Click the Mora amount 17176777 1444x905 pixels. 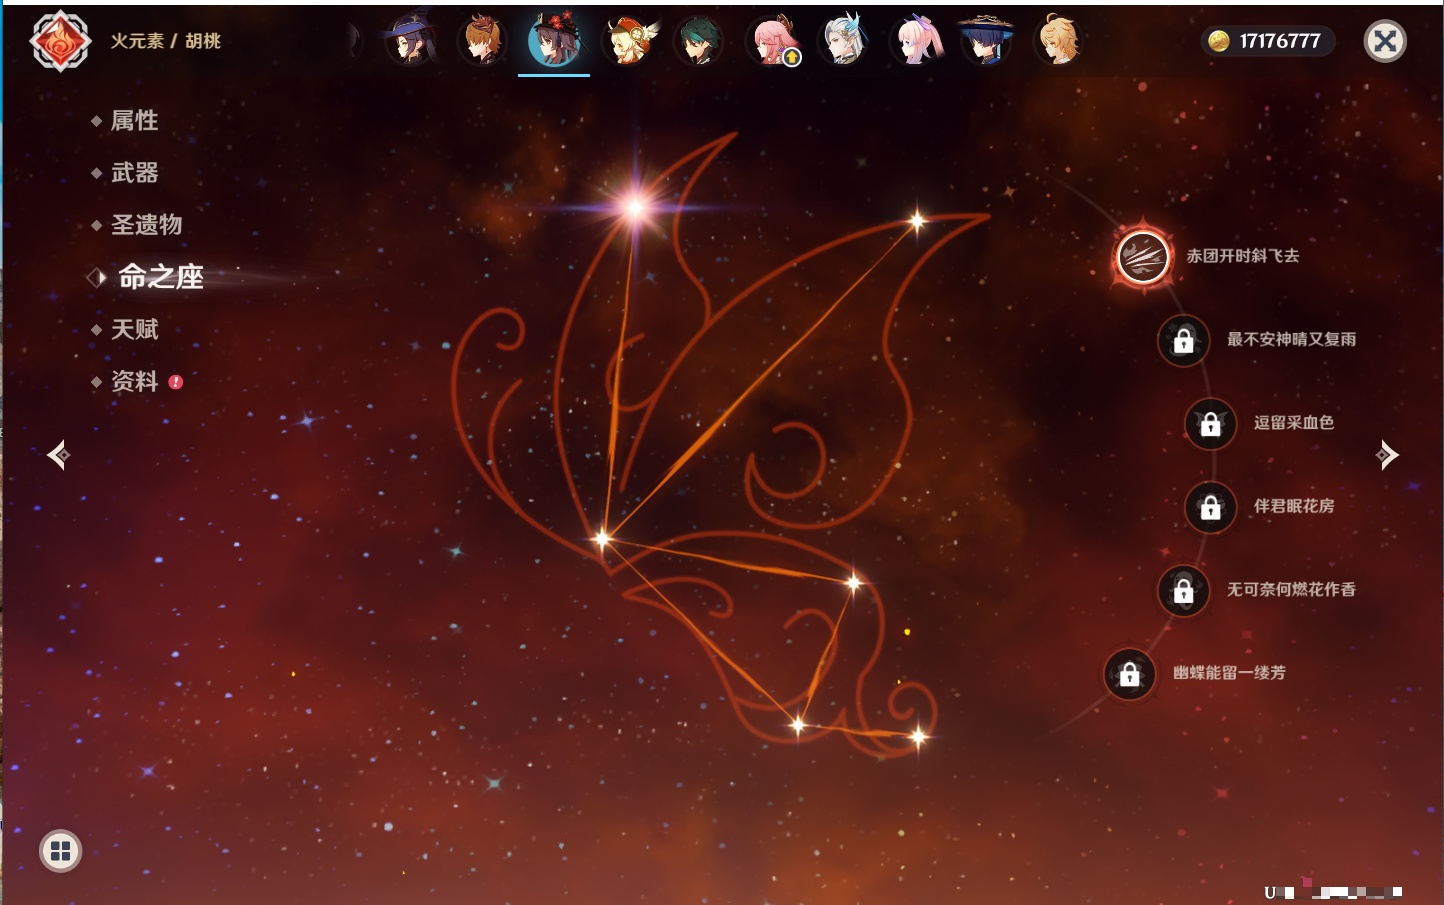tap(1280, 41)
